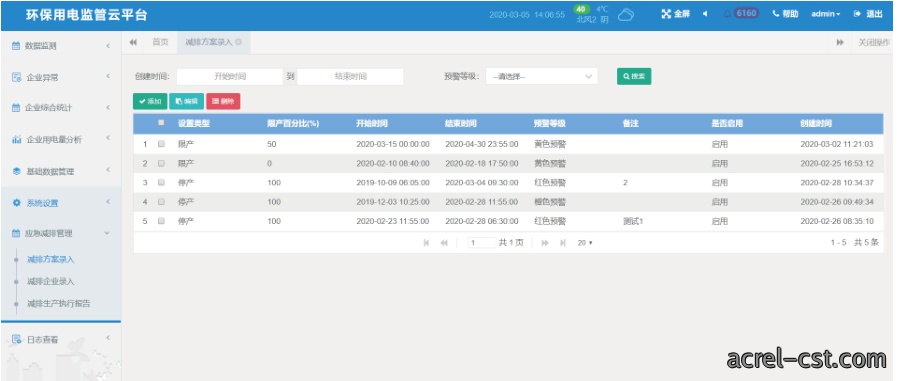Screen dimensions: 897x381
Task: Switch to the 首页 tab
Action: pos(160,42)
